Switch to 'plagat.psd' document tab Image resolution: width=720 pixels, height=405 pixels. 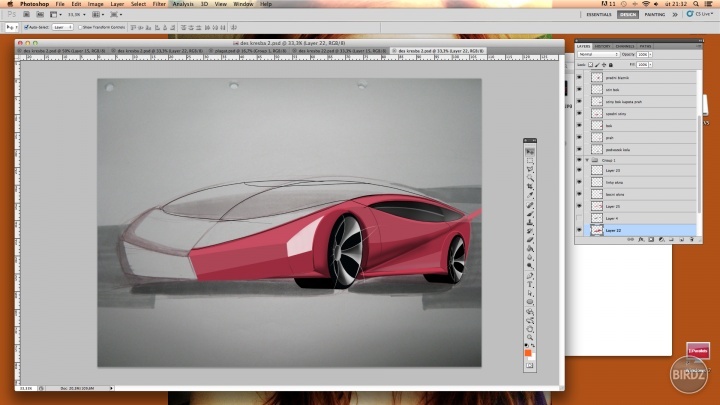[248, 51]
